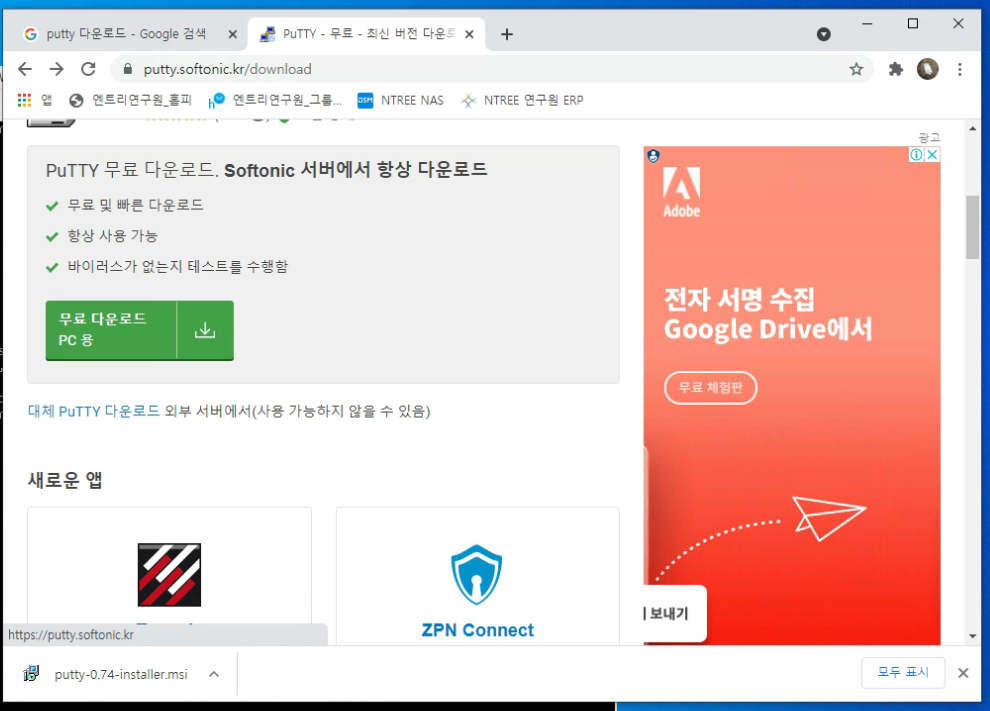Click the 항상 사용 가능 text
The height and width of the screenshot is (711, 990).
pos(112,236)
